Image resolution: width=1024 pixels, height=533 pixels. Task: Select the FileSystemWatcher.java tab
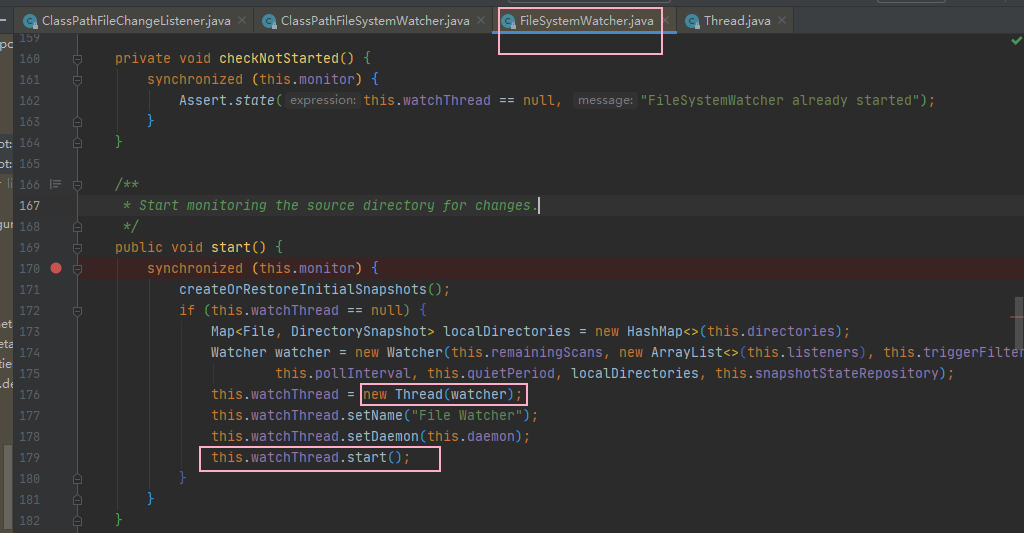(586, 21)
